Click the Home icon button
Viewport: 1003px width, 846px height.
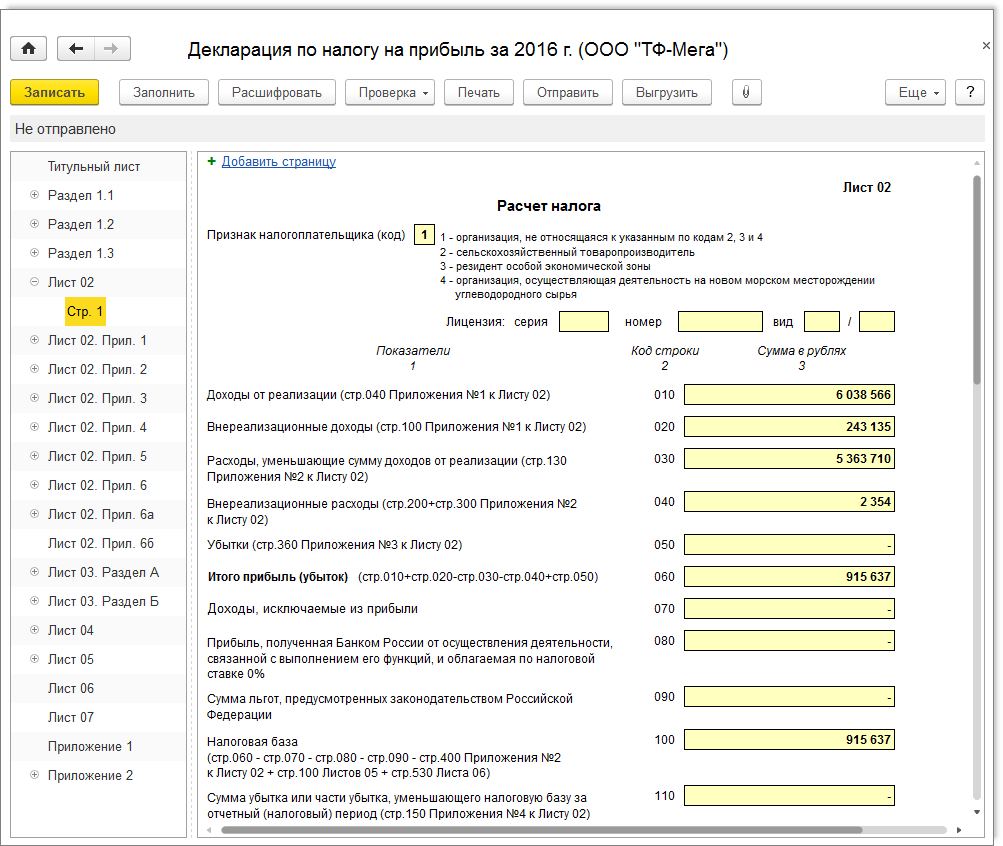click(28, 49)
